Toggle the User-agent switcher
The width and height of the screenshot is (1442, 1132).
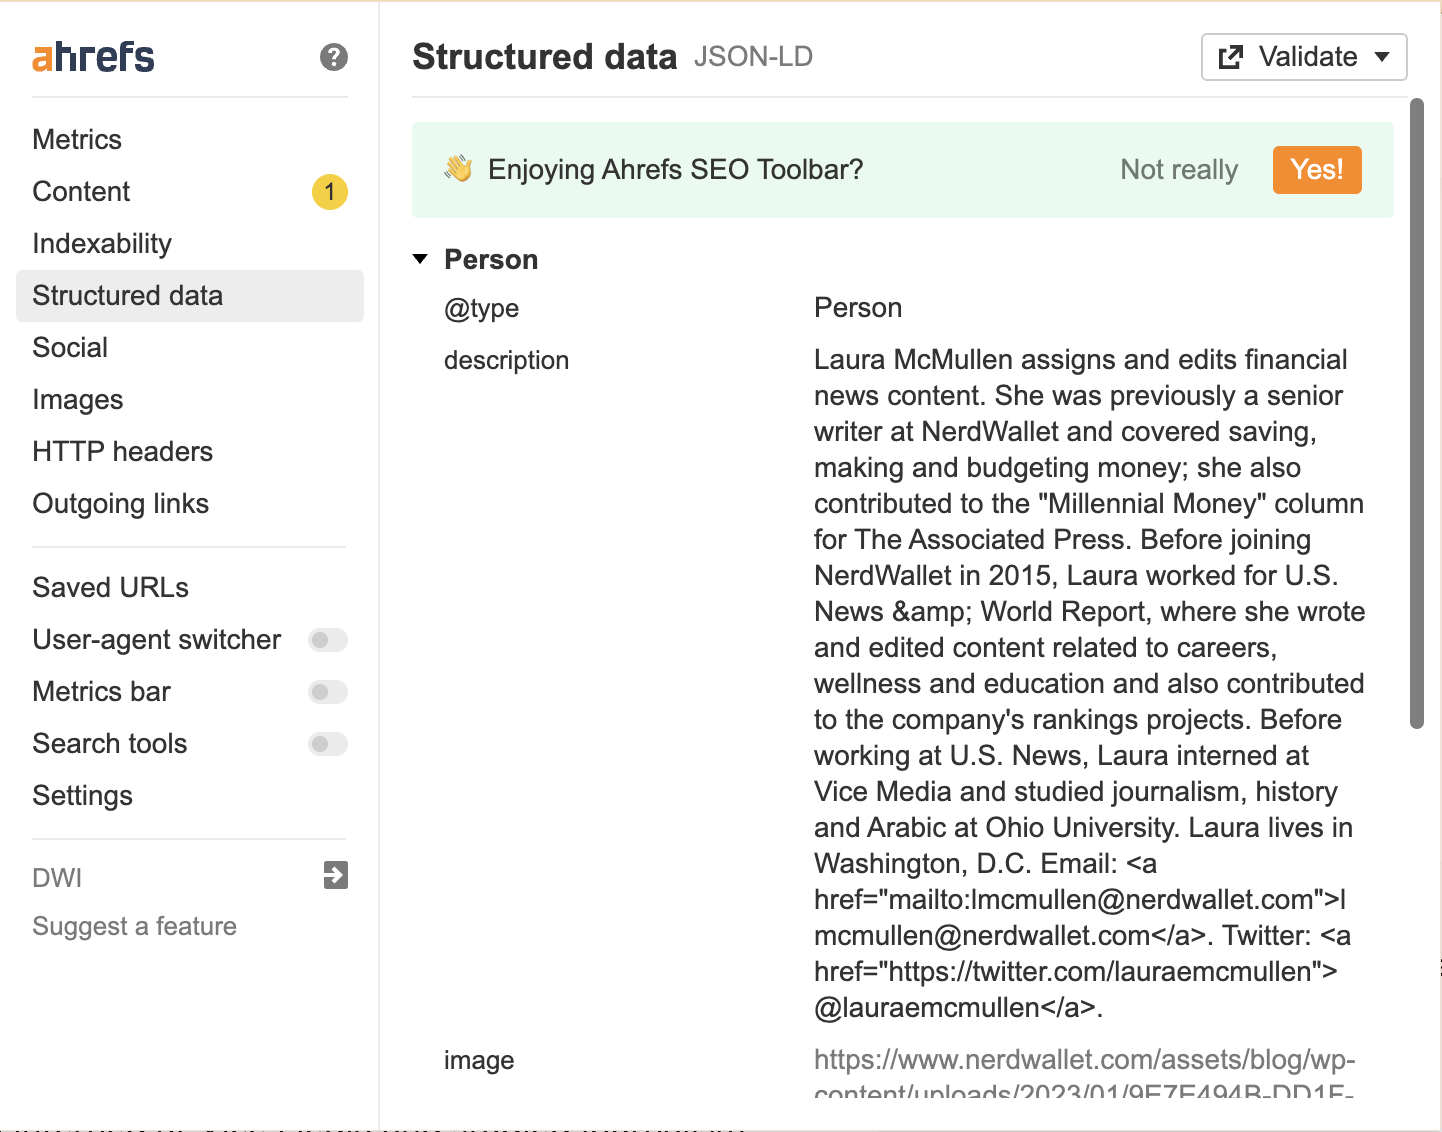(x=328, y=640)
